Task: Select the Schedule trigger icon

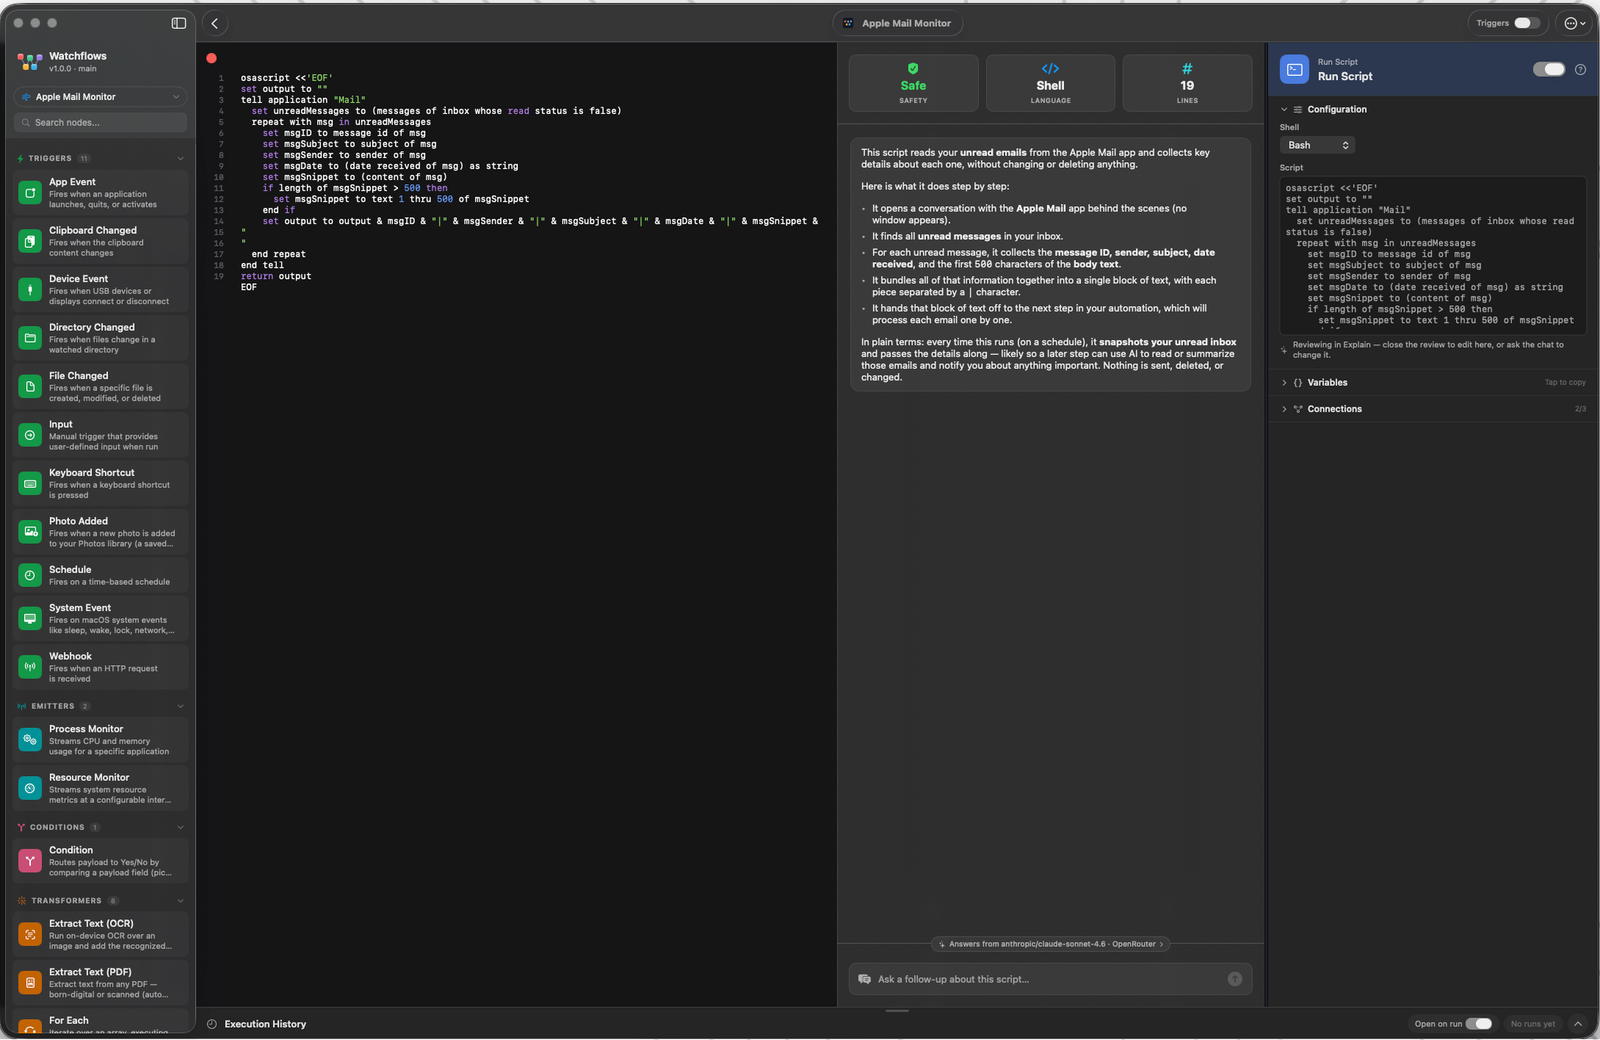Action: coord(30,575)
